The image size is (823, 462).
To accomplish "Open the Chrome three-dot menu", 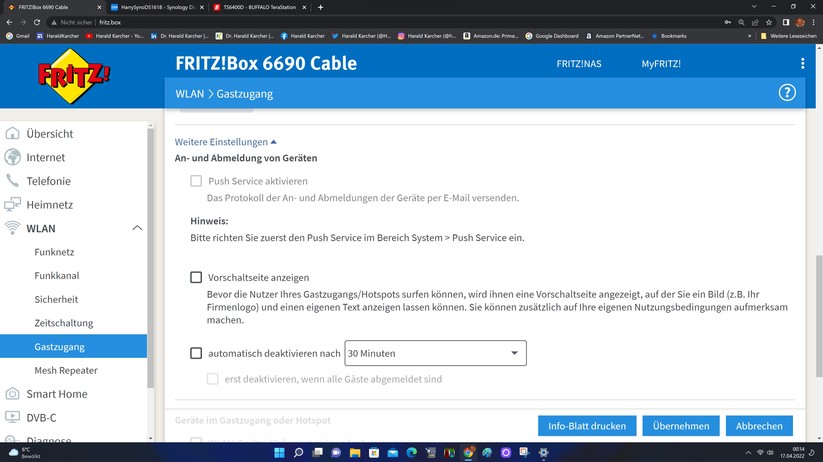I will point(814,22).
